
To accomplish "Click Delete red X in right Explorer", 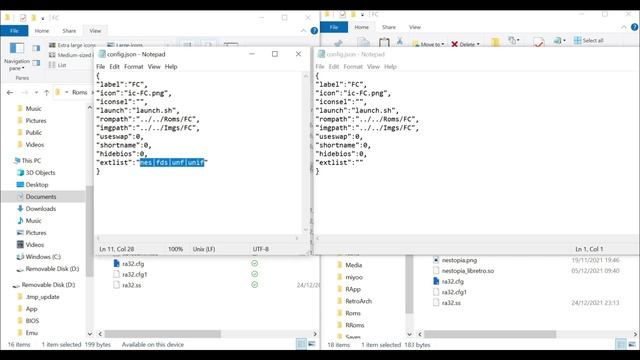I will [x=454, y=44].
